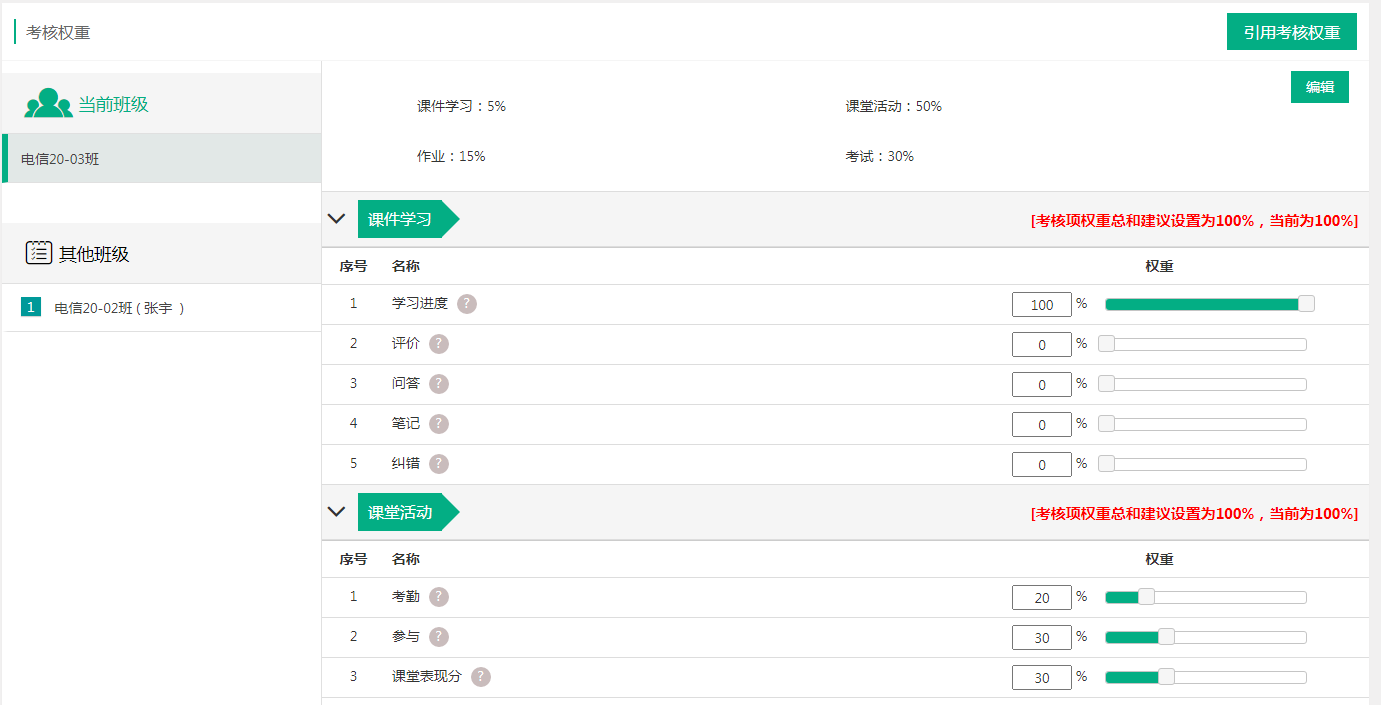Click the 学习进度 weight slider handle
Image resolution: width=1381 pixels, height=705 pixels.
point(1306,304)
